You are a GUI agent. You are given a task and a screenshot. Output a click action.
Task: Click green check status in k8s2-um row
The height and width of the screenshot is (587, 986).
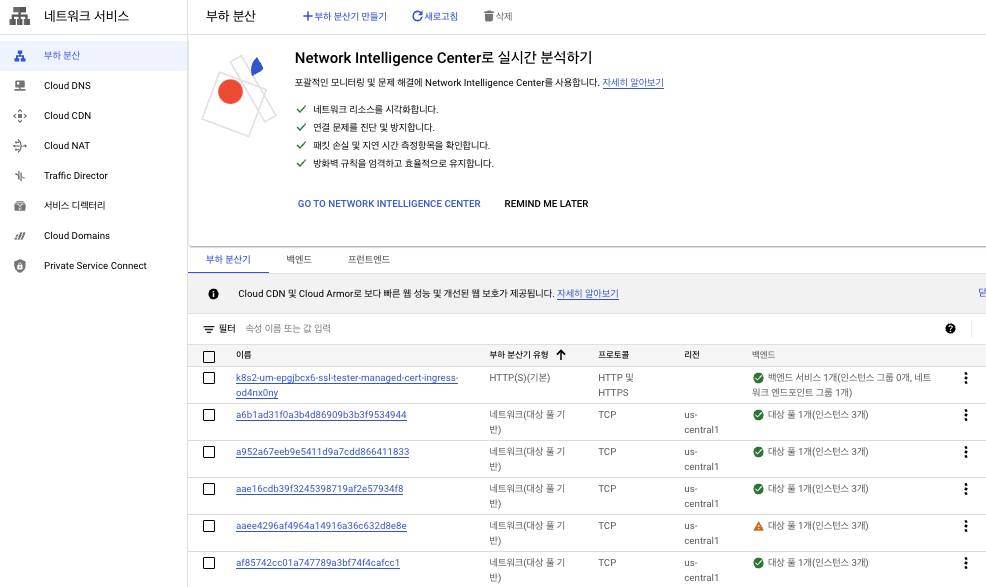tap(758, 378)
